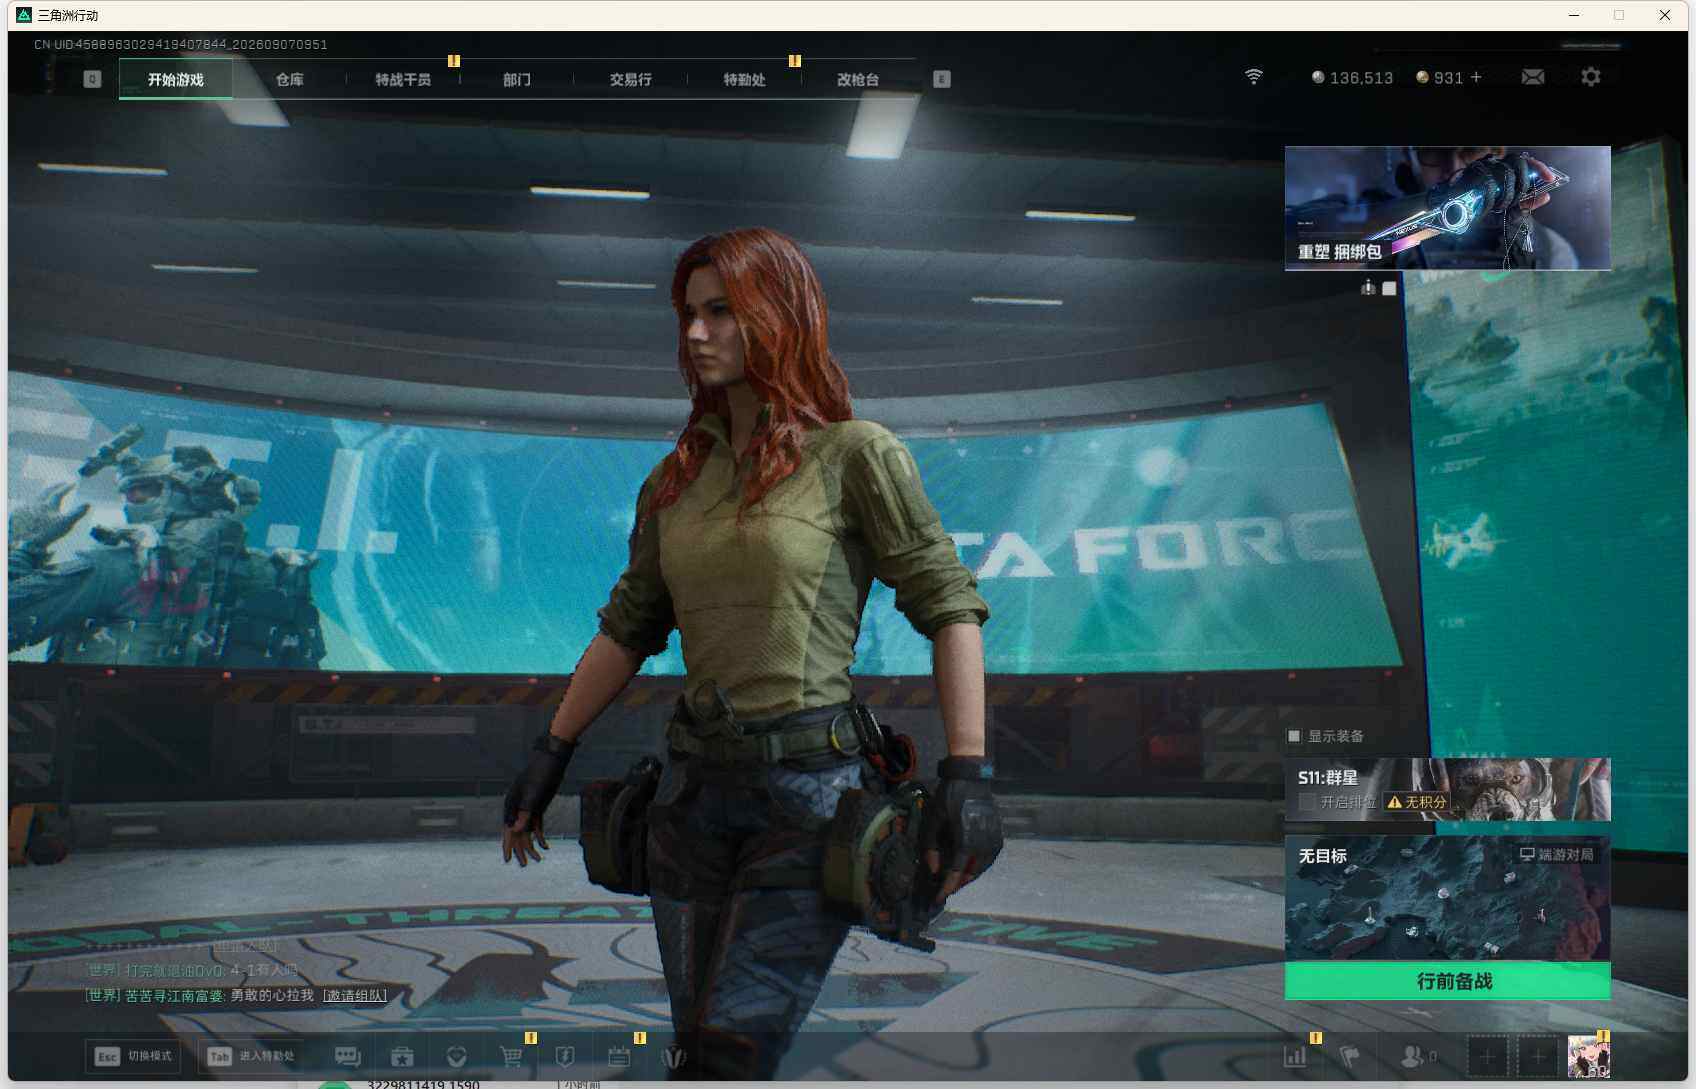The width and height of the screenshot is (1696, 1089).
Task: Close the 三角洲行动 window
Action: tap(1665, 15)
